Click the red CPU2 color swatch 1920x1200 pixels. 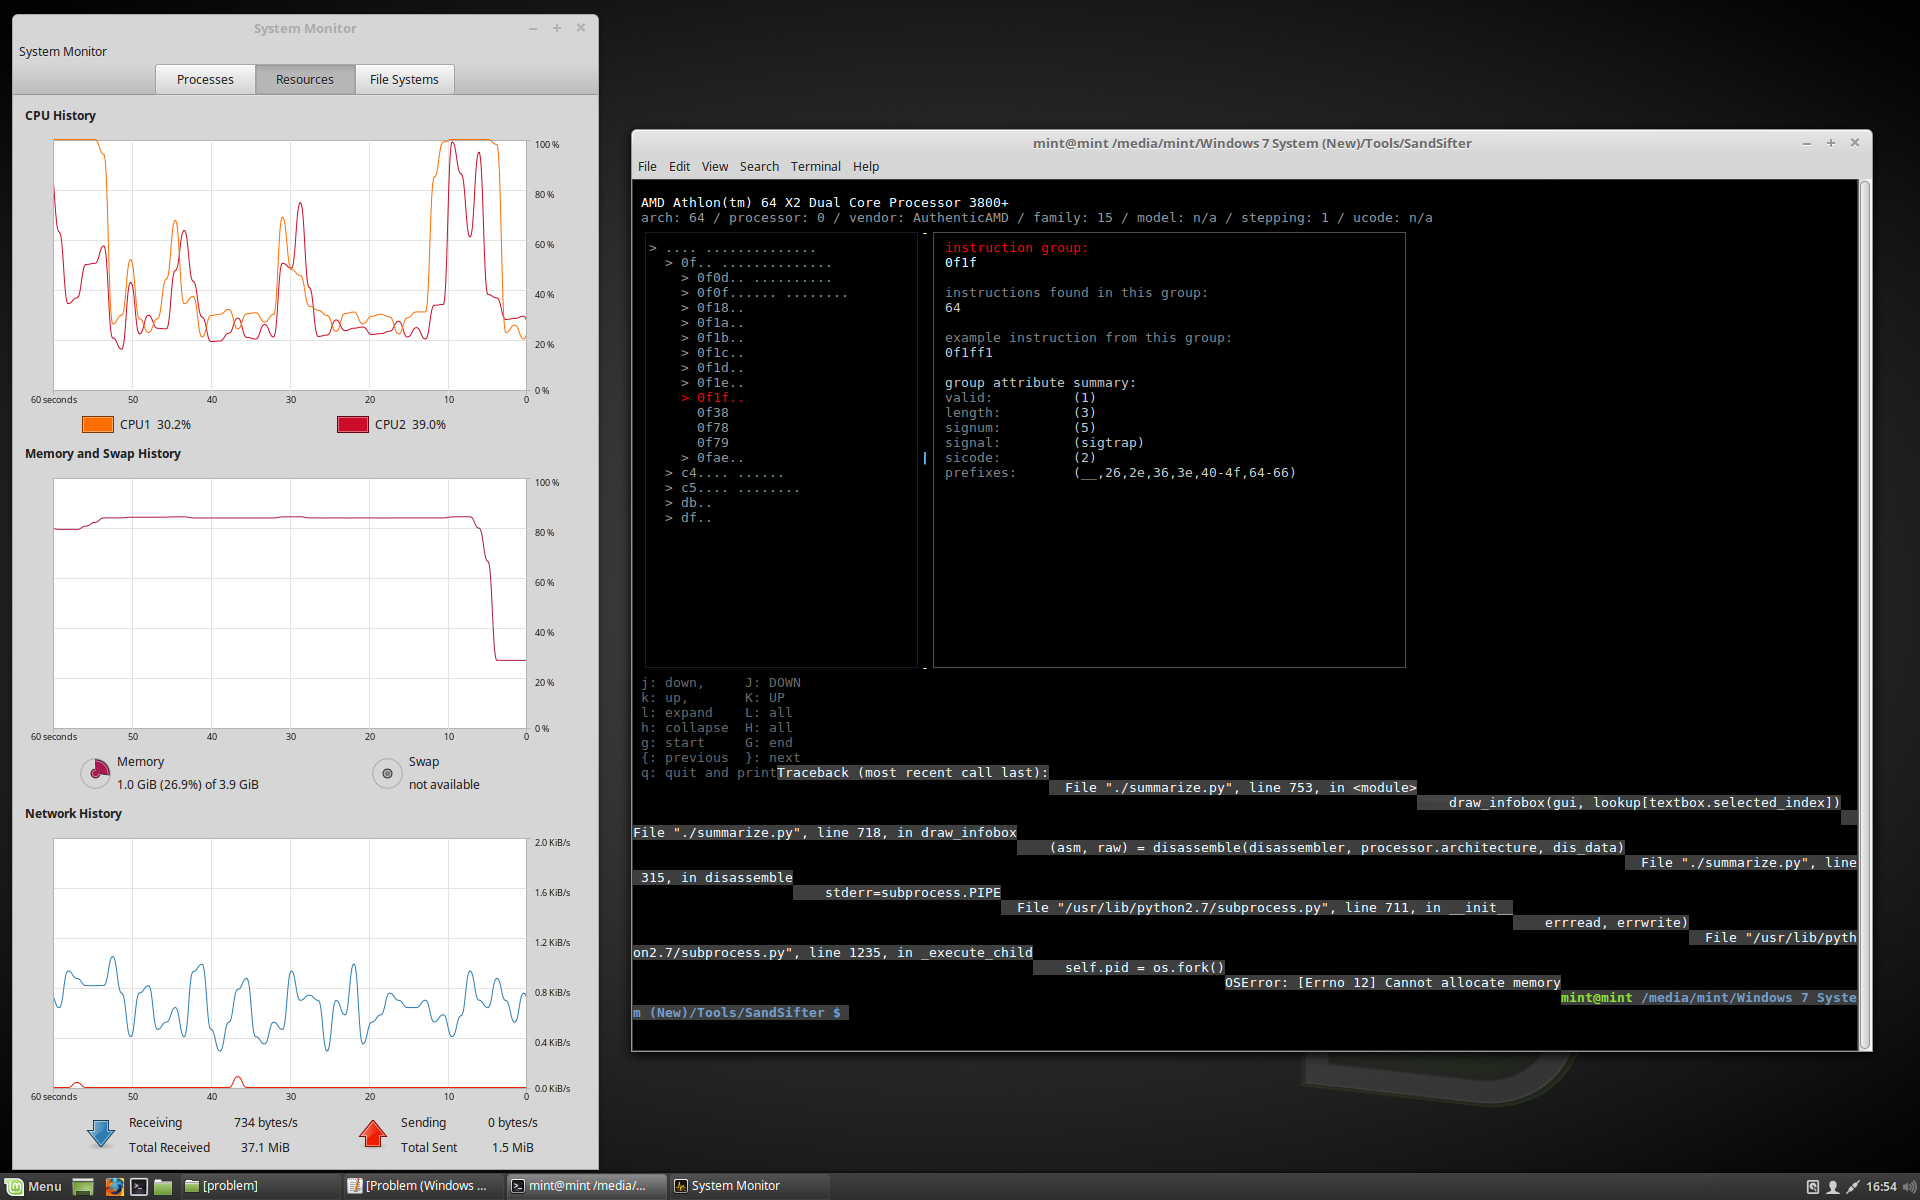(353, 424)
